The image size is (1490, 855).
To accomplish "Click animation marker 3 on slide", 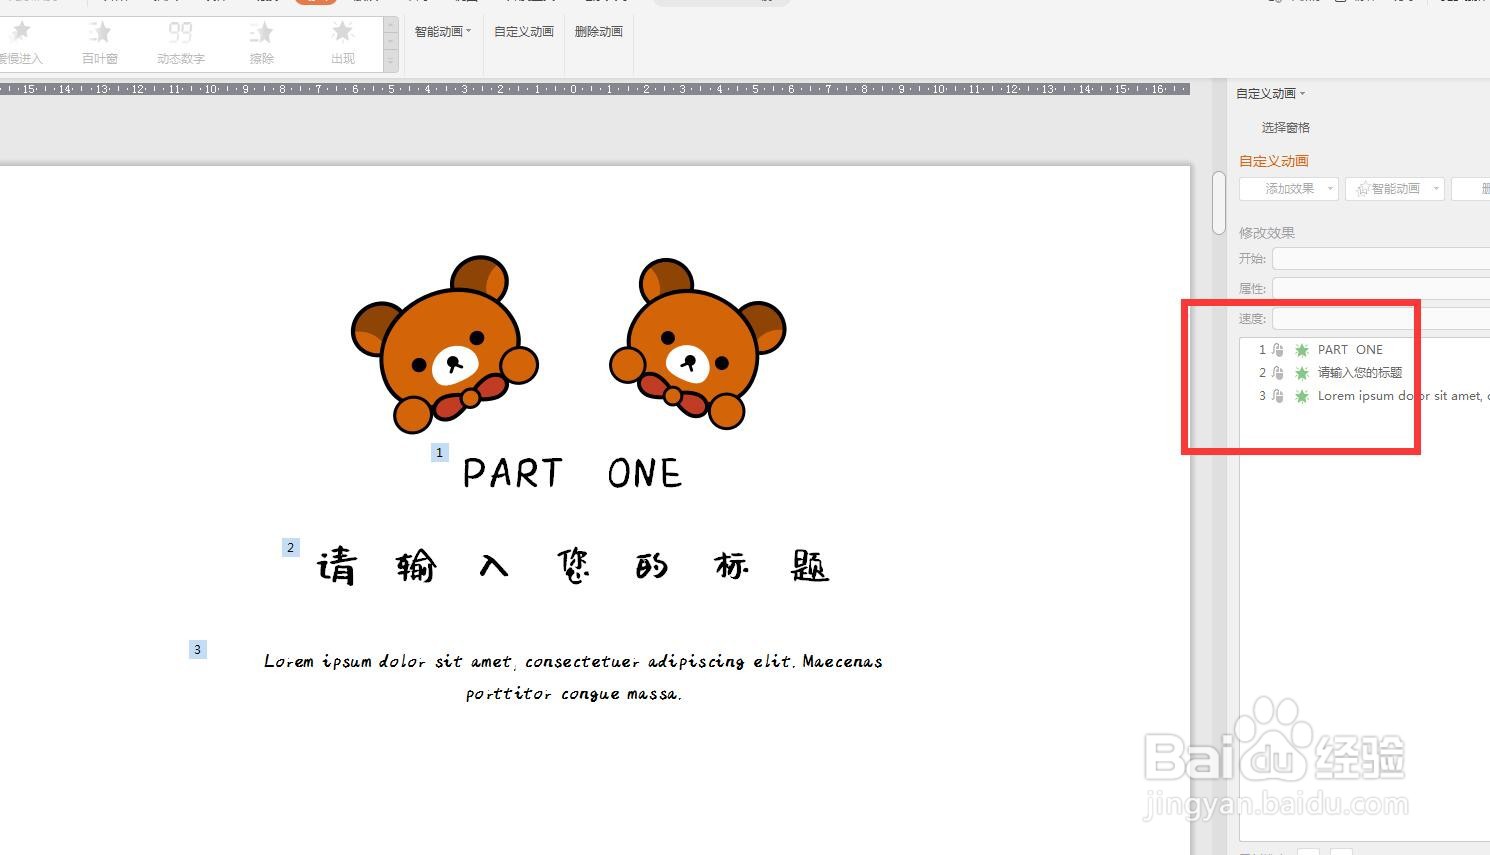I will click(198, 650).
